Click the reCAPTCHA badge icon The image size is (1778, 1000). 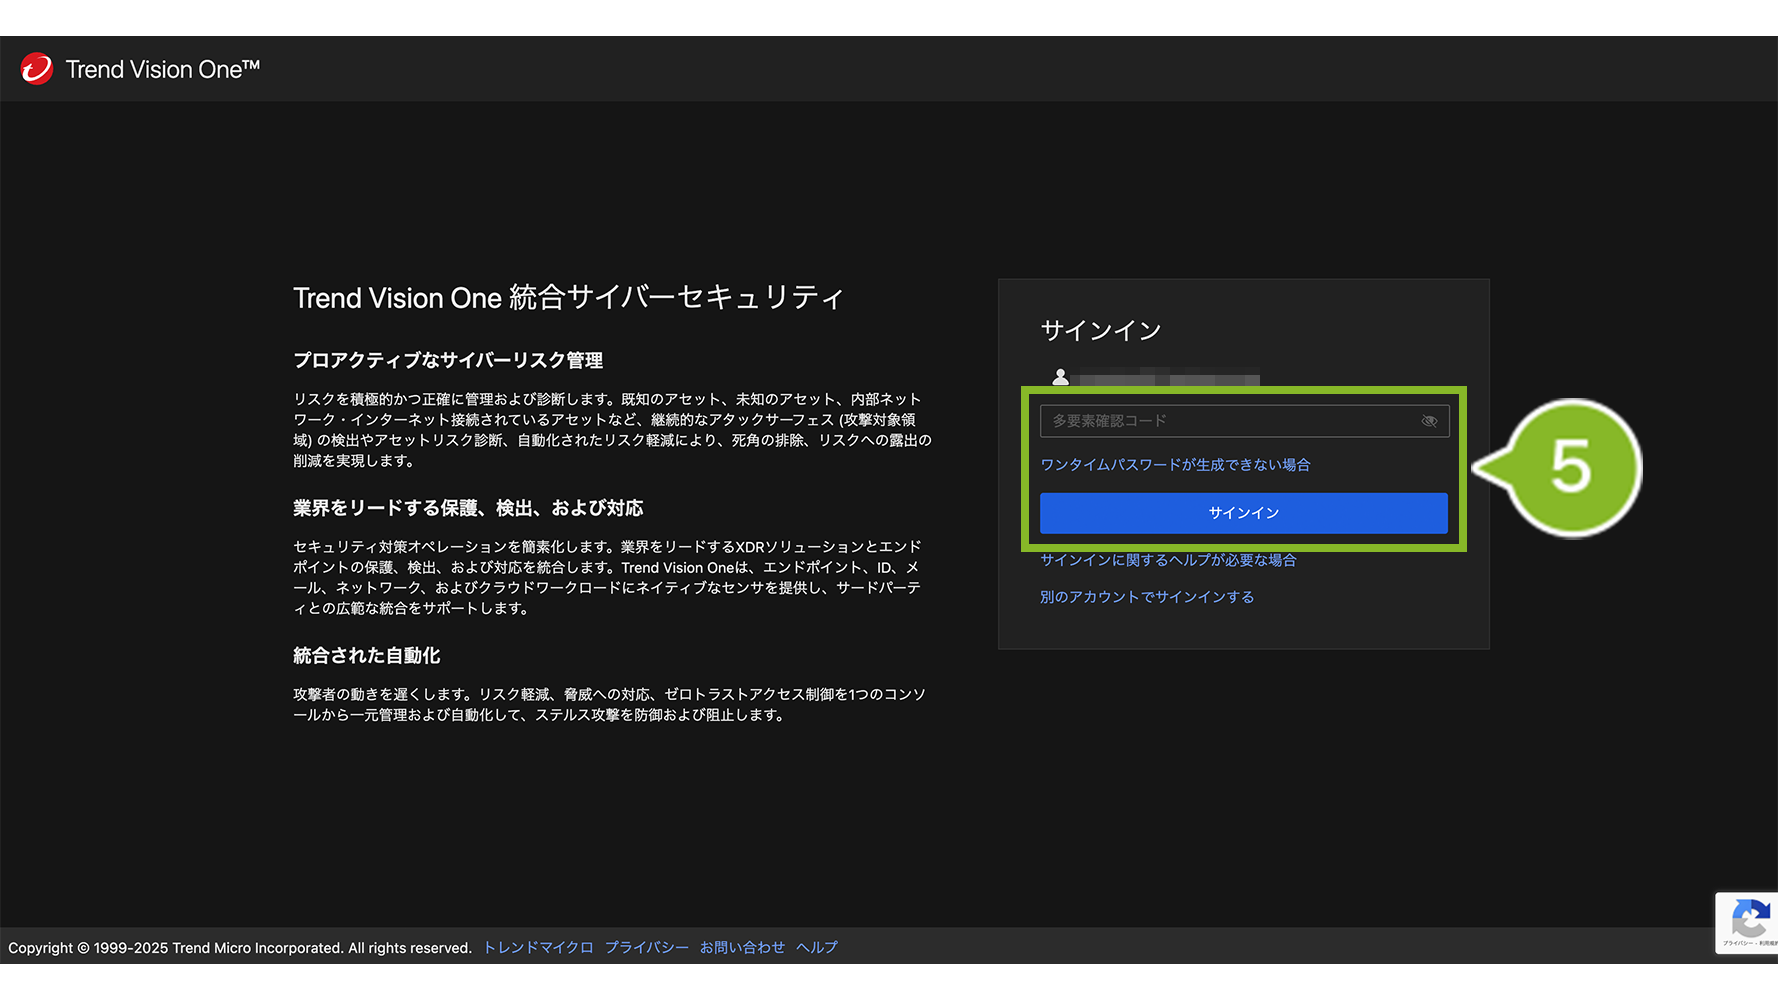pyautogui.click(x=1748, y=921)
